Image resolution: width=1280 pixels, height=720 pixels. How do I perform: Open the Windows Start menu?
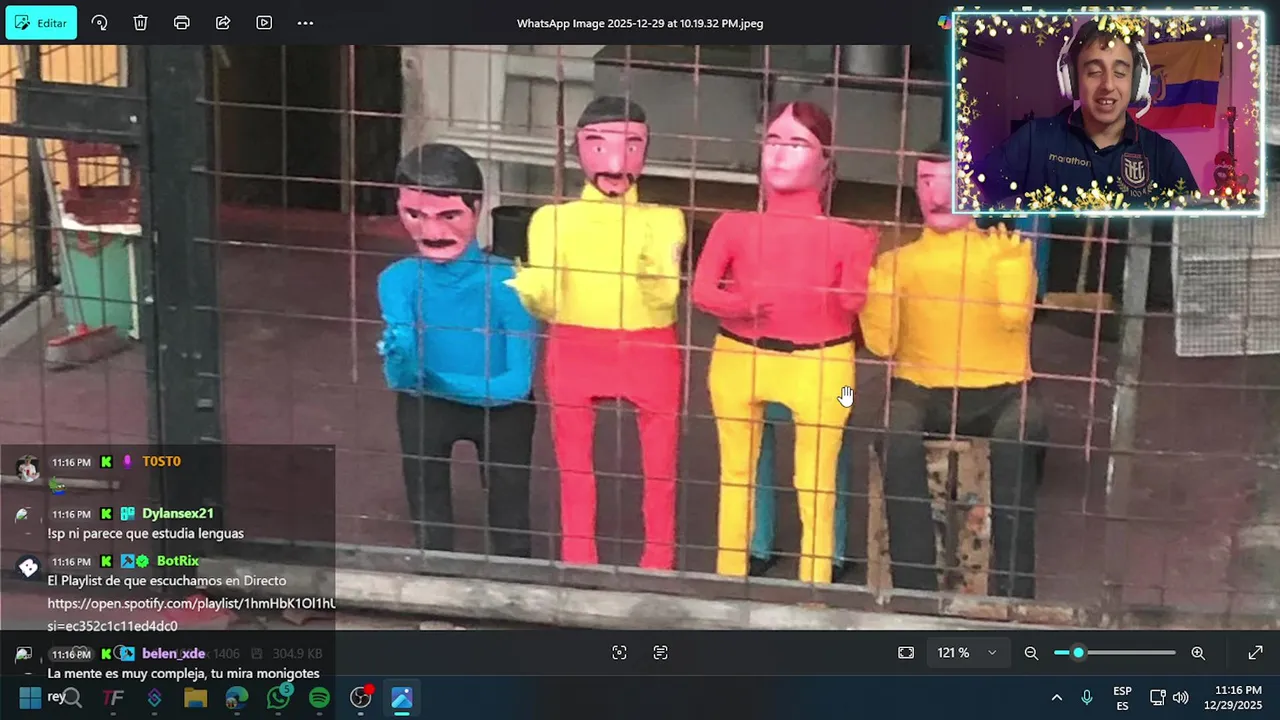30,698
